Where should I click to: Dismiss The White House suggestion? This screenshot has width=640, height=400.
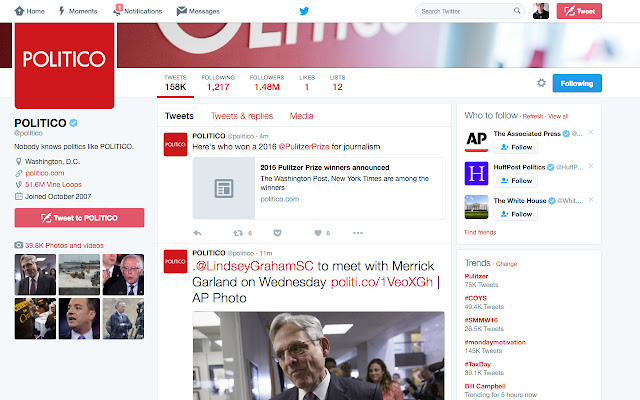click(591, 200)
